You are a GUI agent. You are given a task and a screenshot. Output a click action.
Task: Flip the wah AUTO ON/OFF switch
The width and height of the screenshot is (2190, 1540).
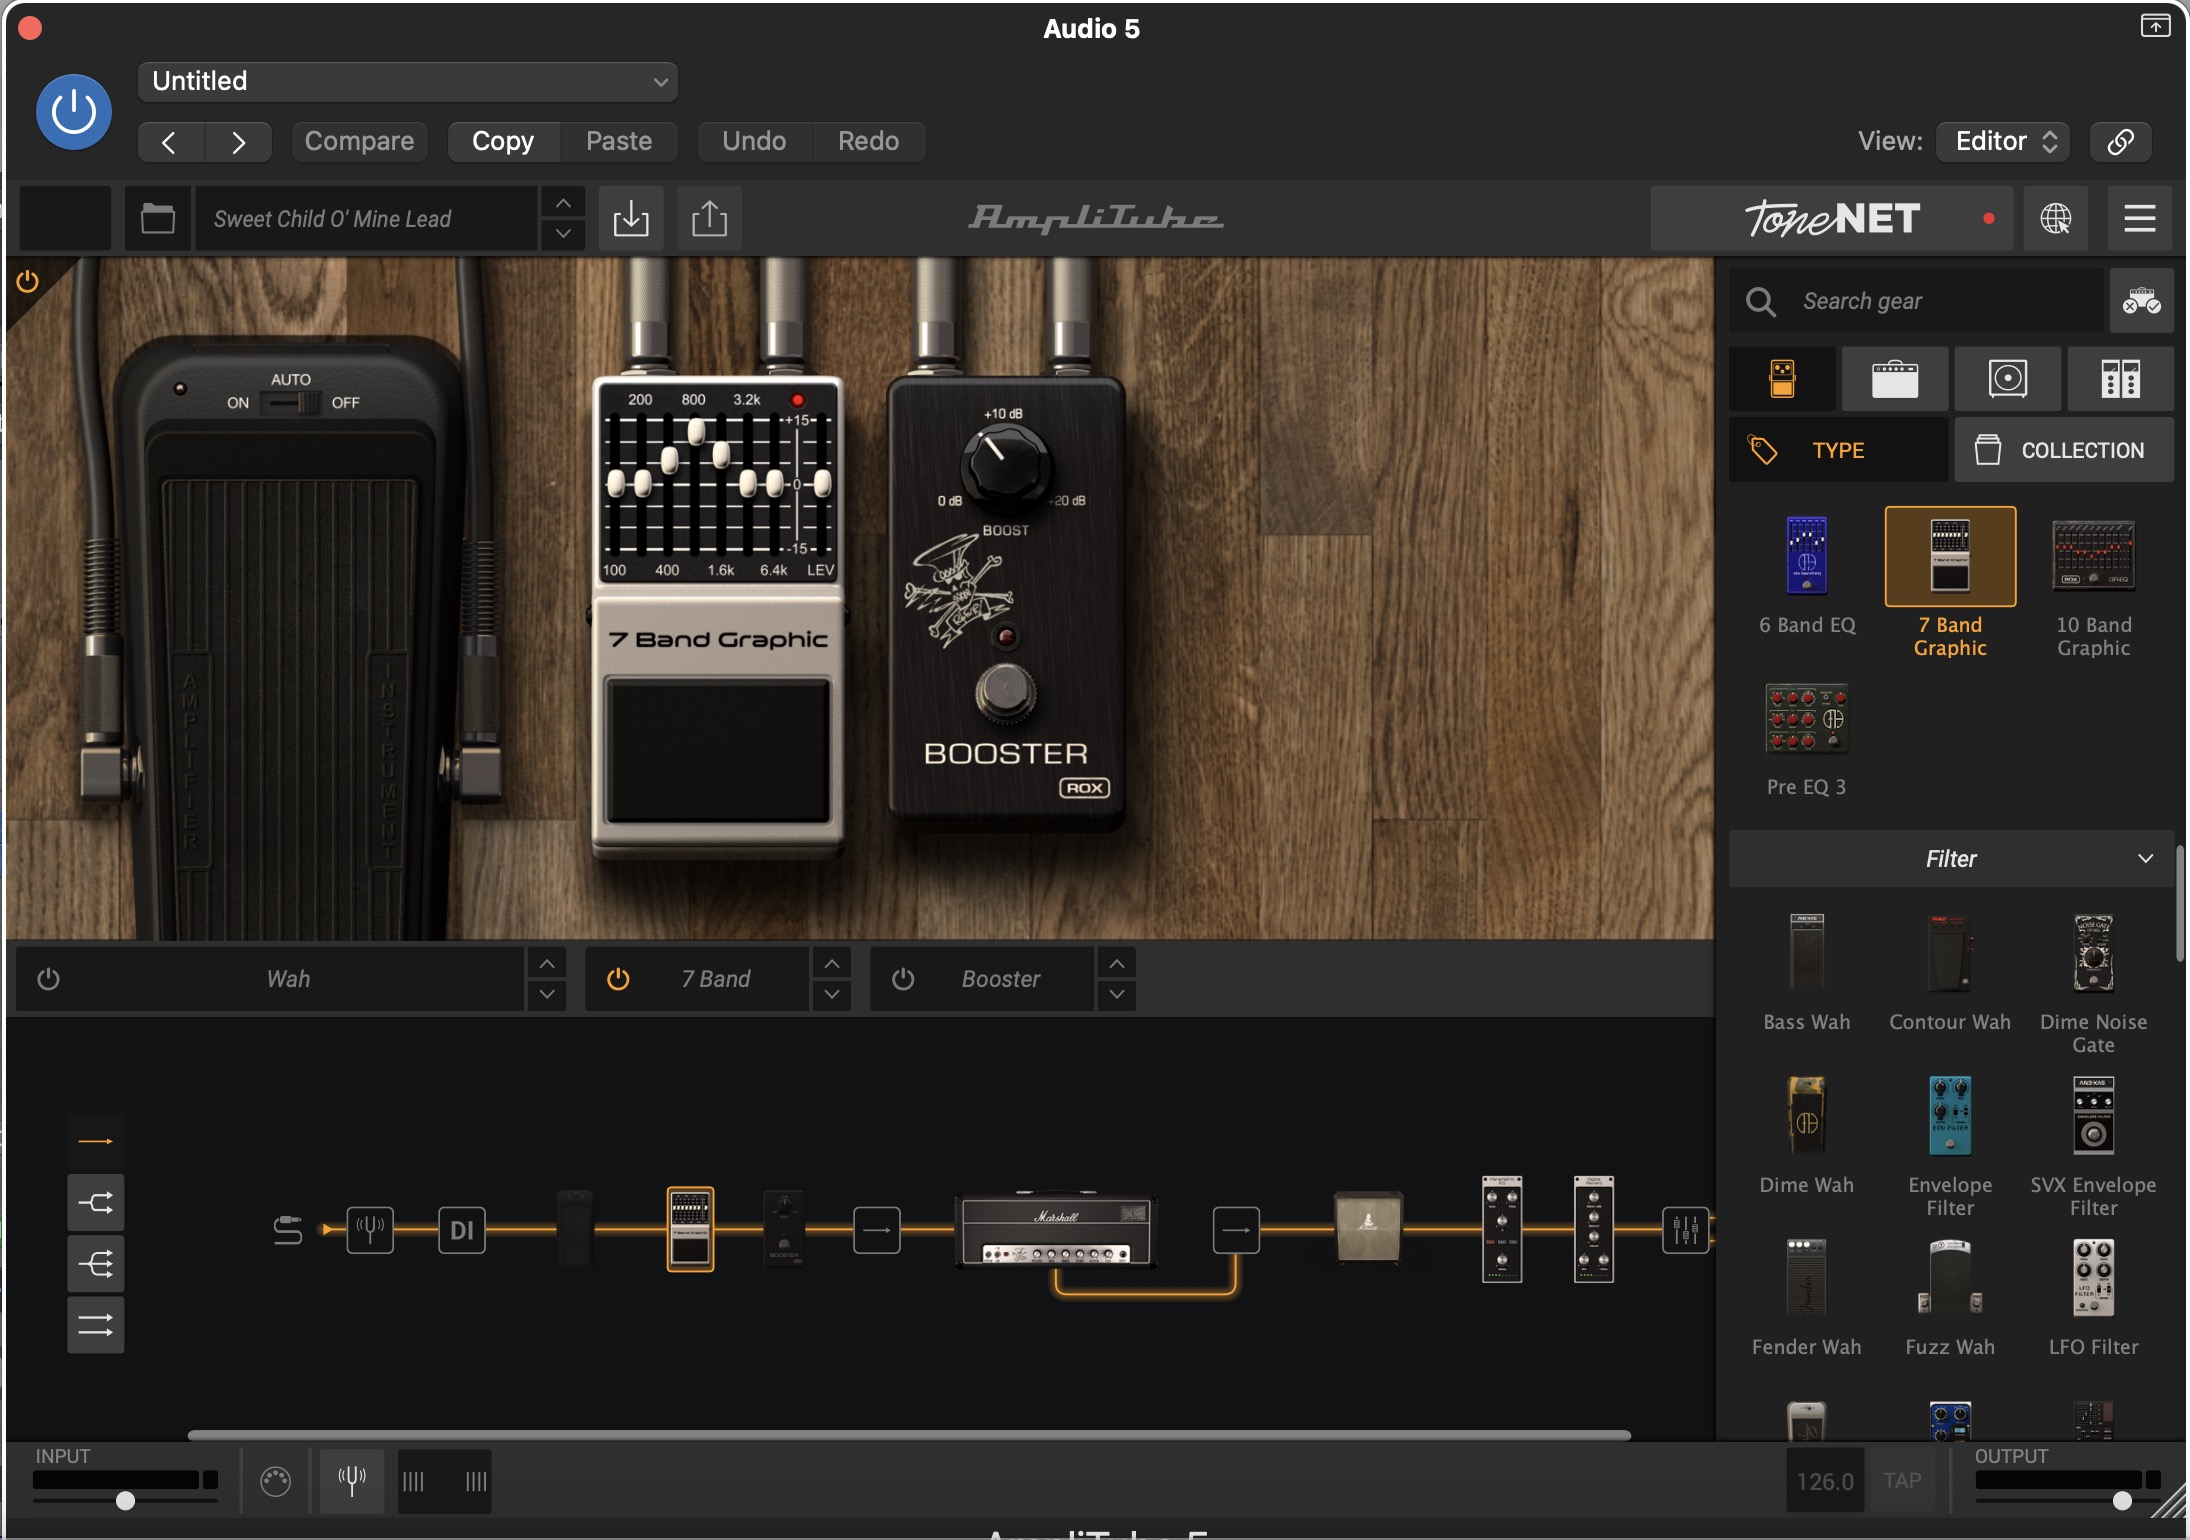(290, 403)
